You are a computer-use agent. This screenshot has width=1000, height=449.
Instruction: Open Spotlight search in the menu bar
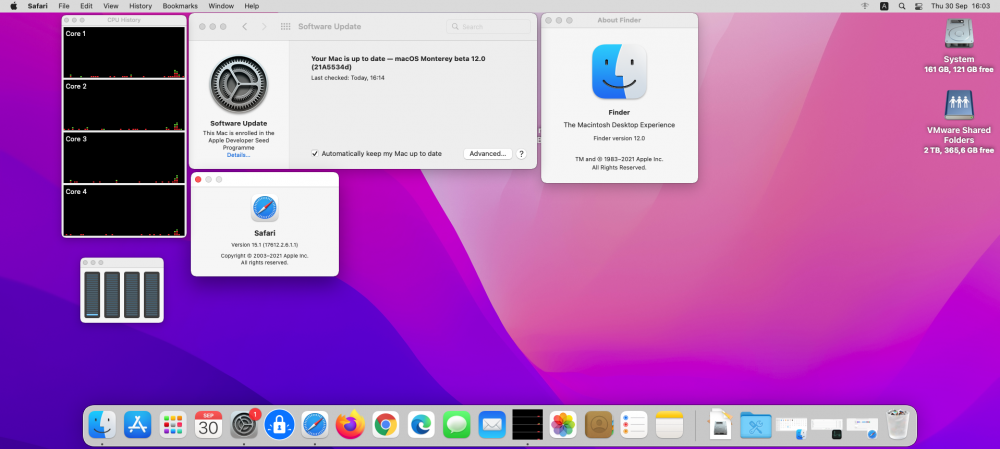[x=902, y=6]
